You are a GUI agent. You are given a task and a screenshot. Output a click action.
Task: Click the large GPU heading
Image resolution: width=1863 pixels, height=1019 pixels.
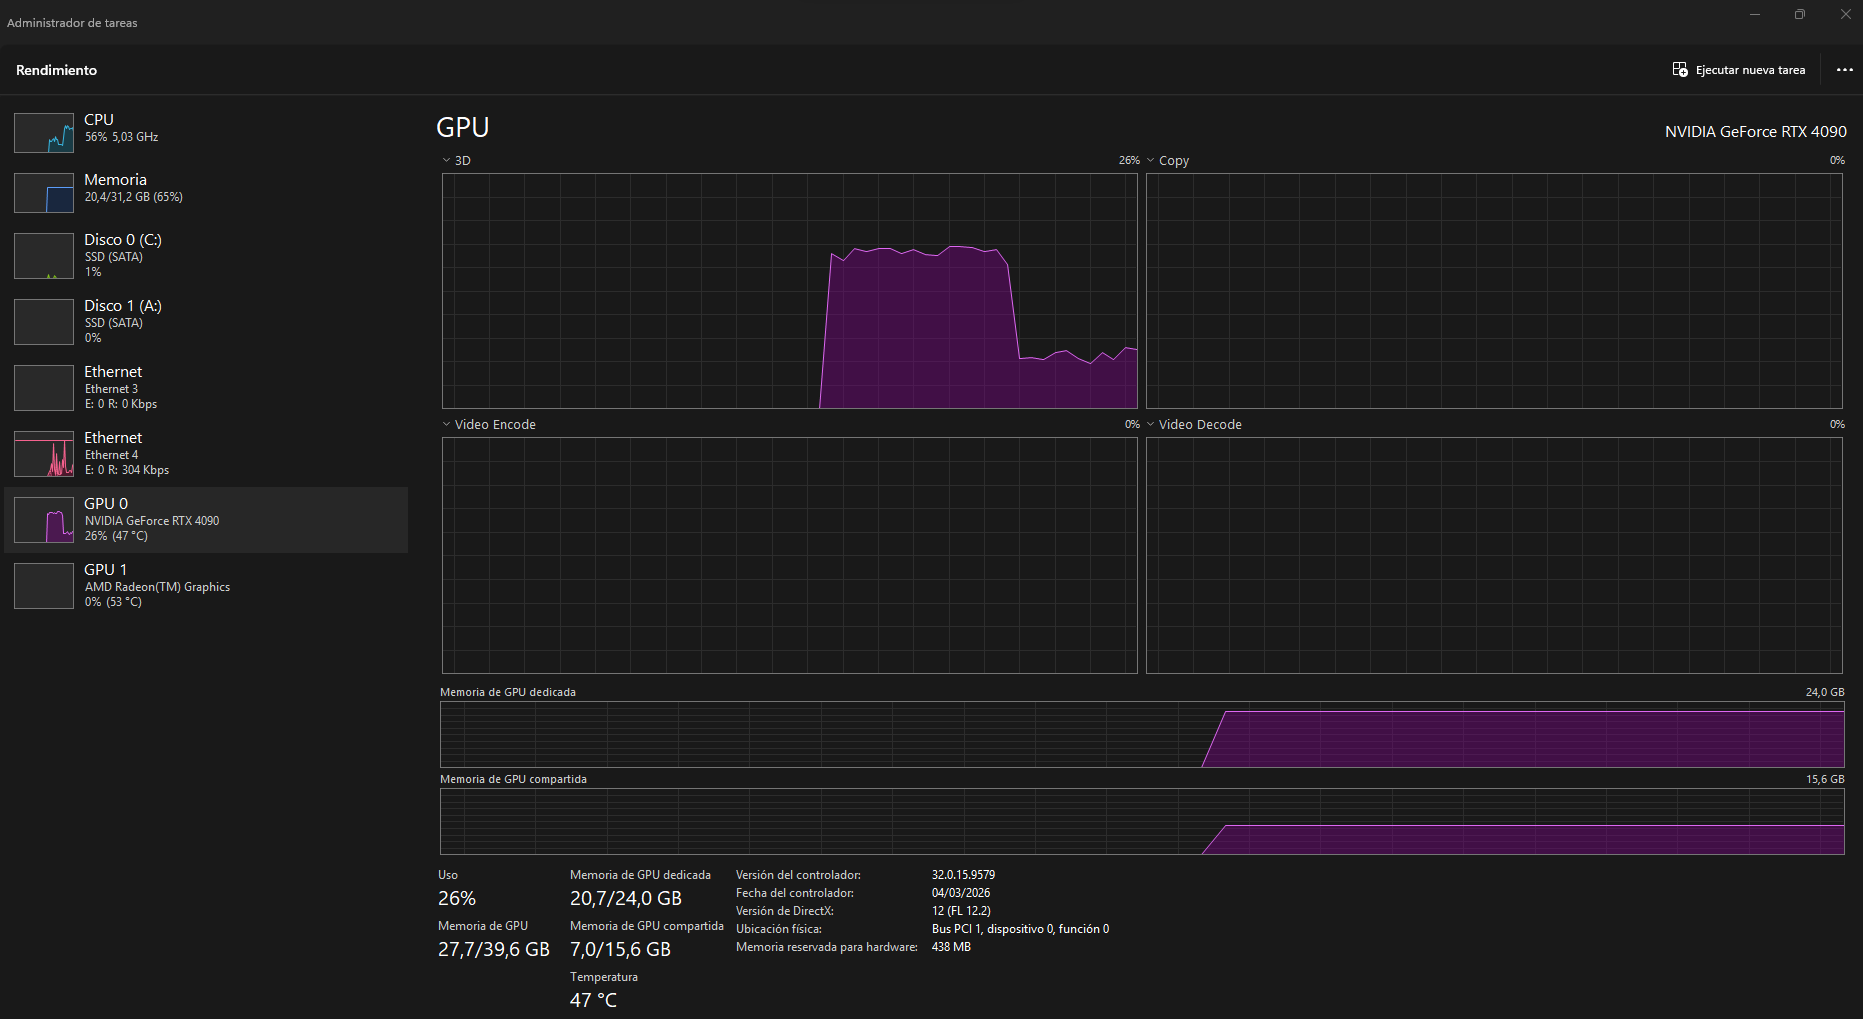(463, 128)
